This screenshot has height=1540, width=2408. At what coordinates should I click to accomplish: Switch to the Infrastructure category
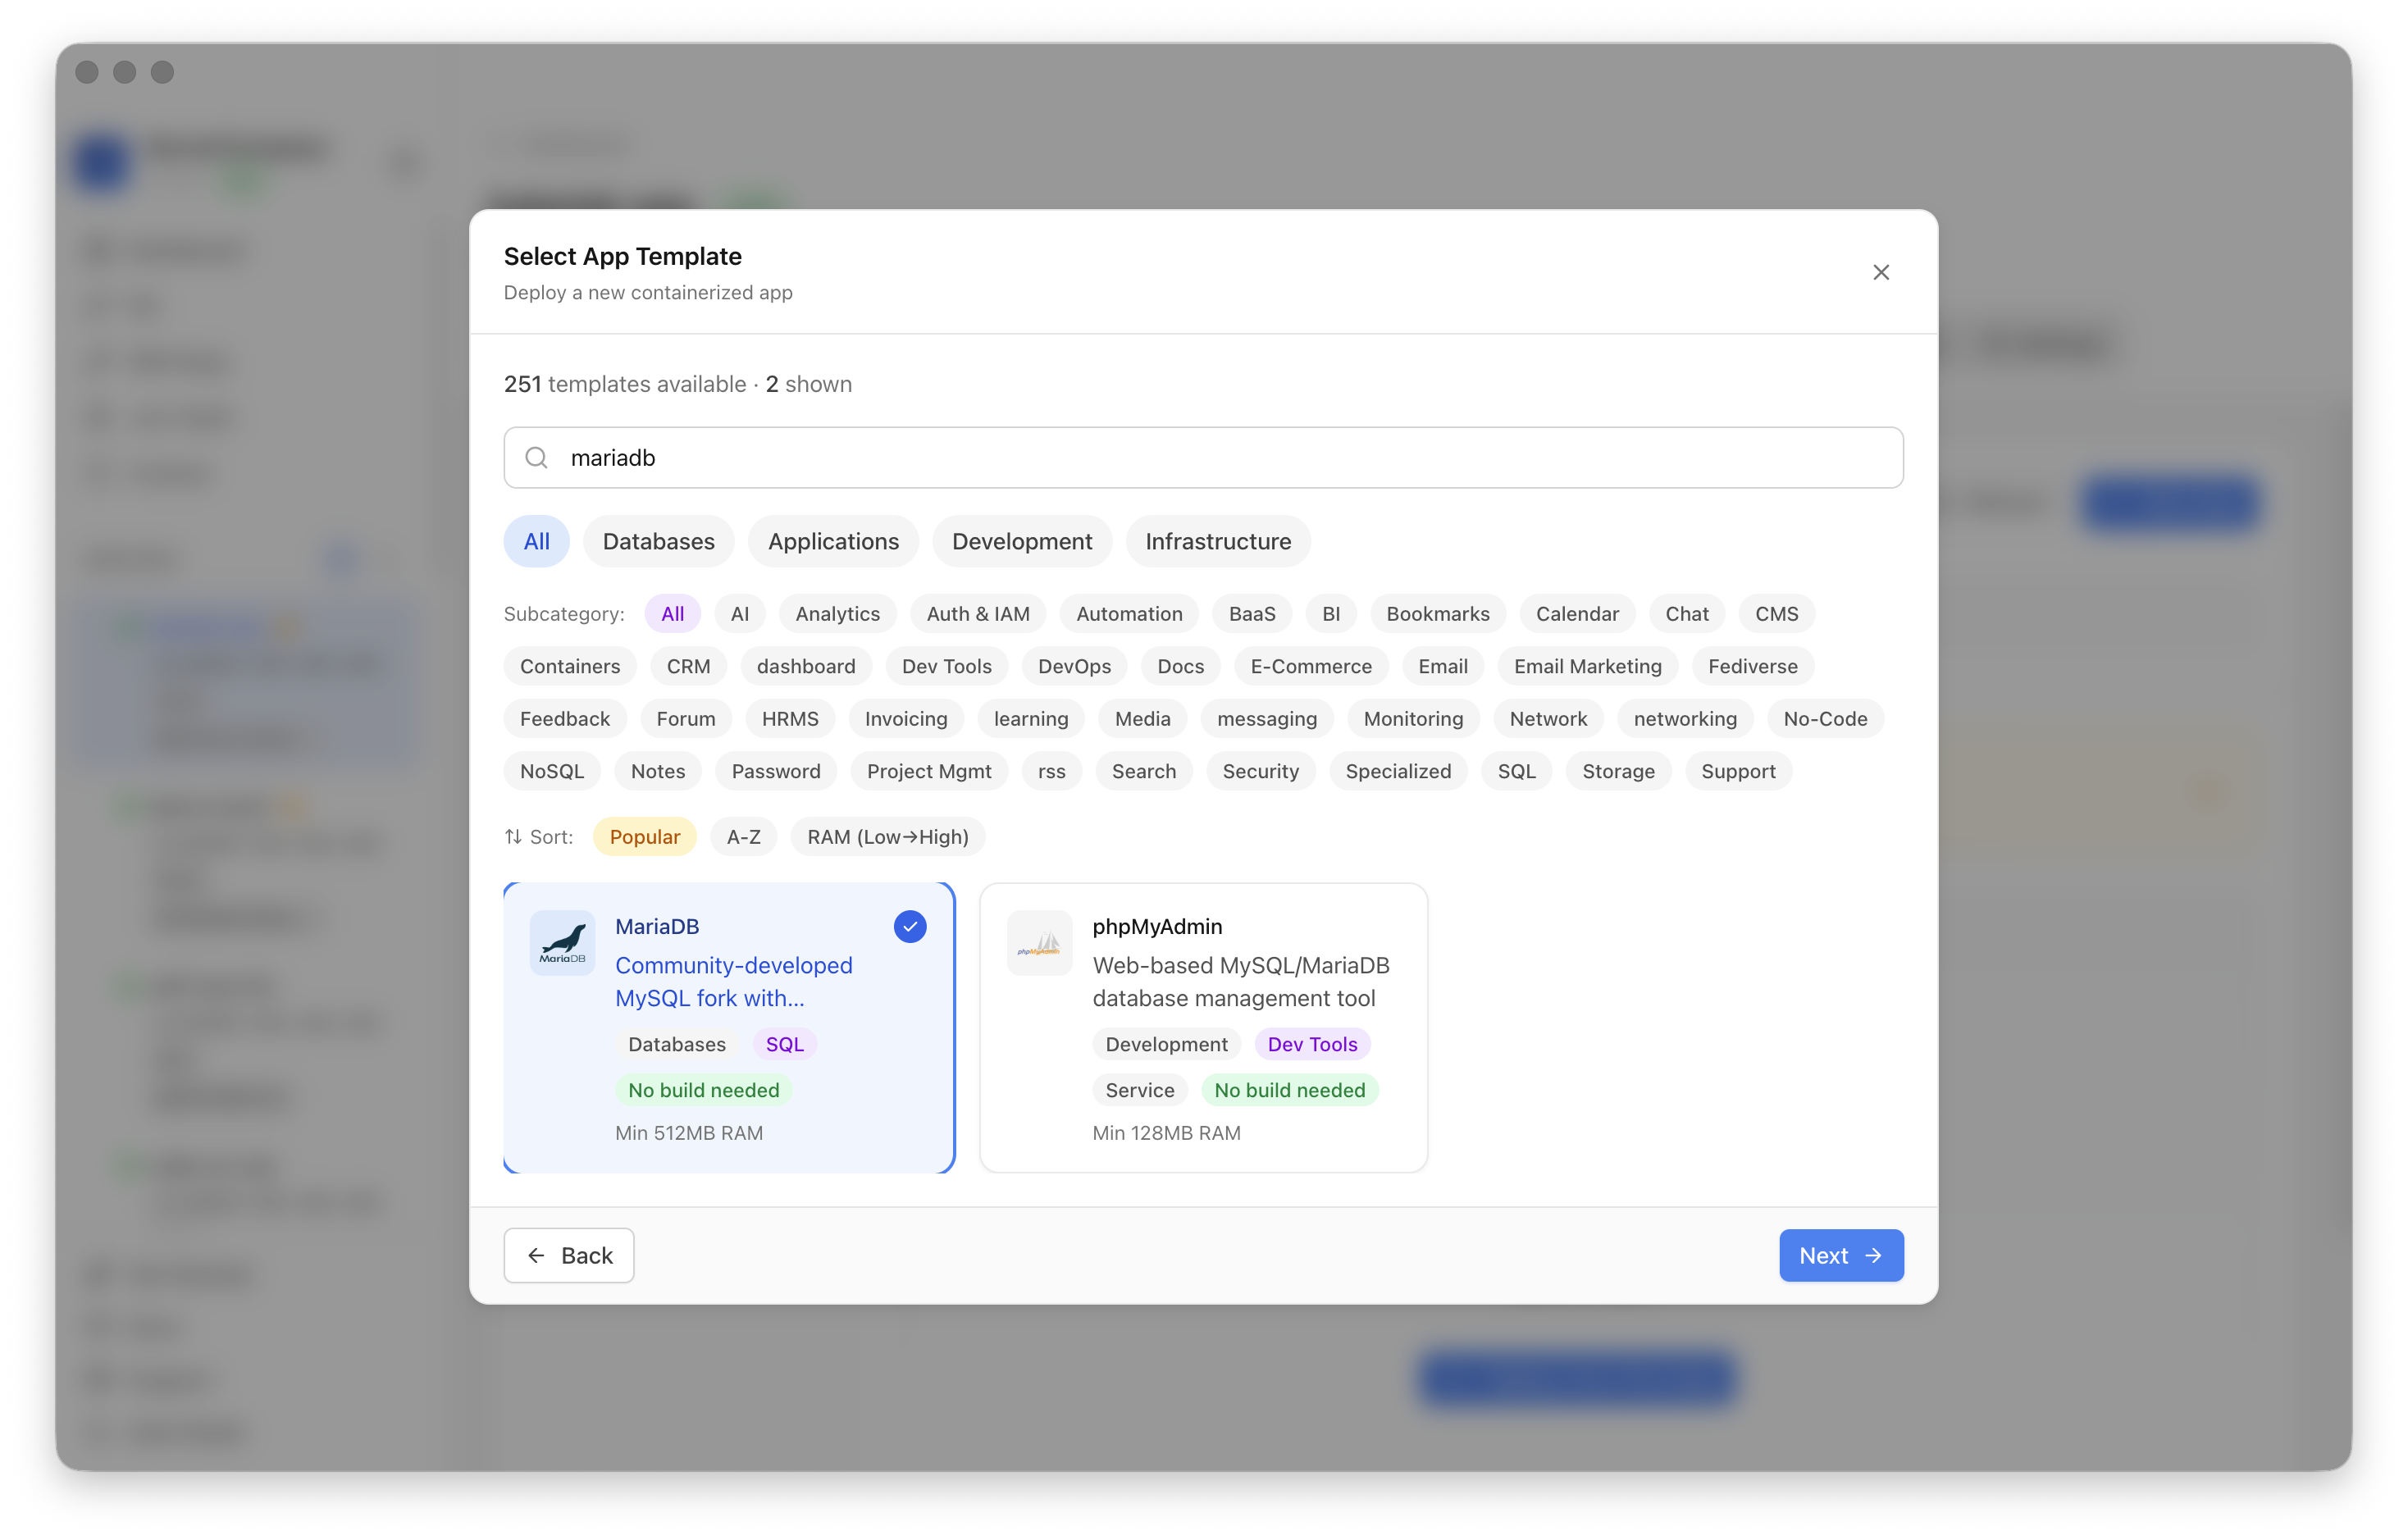[1218, 541]
